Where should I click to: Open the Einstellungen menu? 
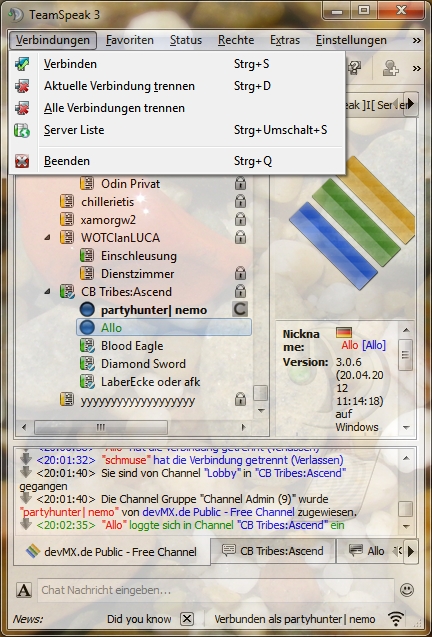[x=351, y=40]
